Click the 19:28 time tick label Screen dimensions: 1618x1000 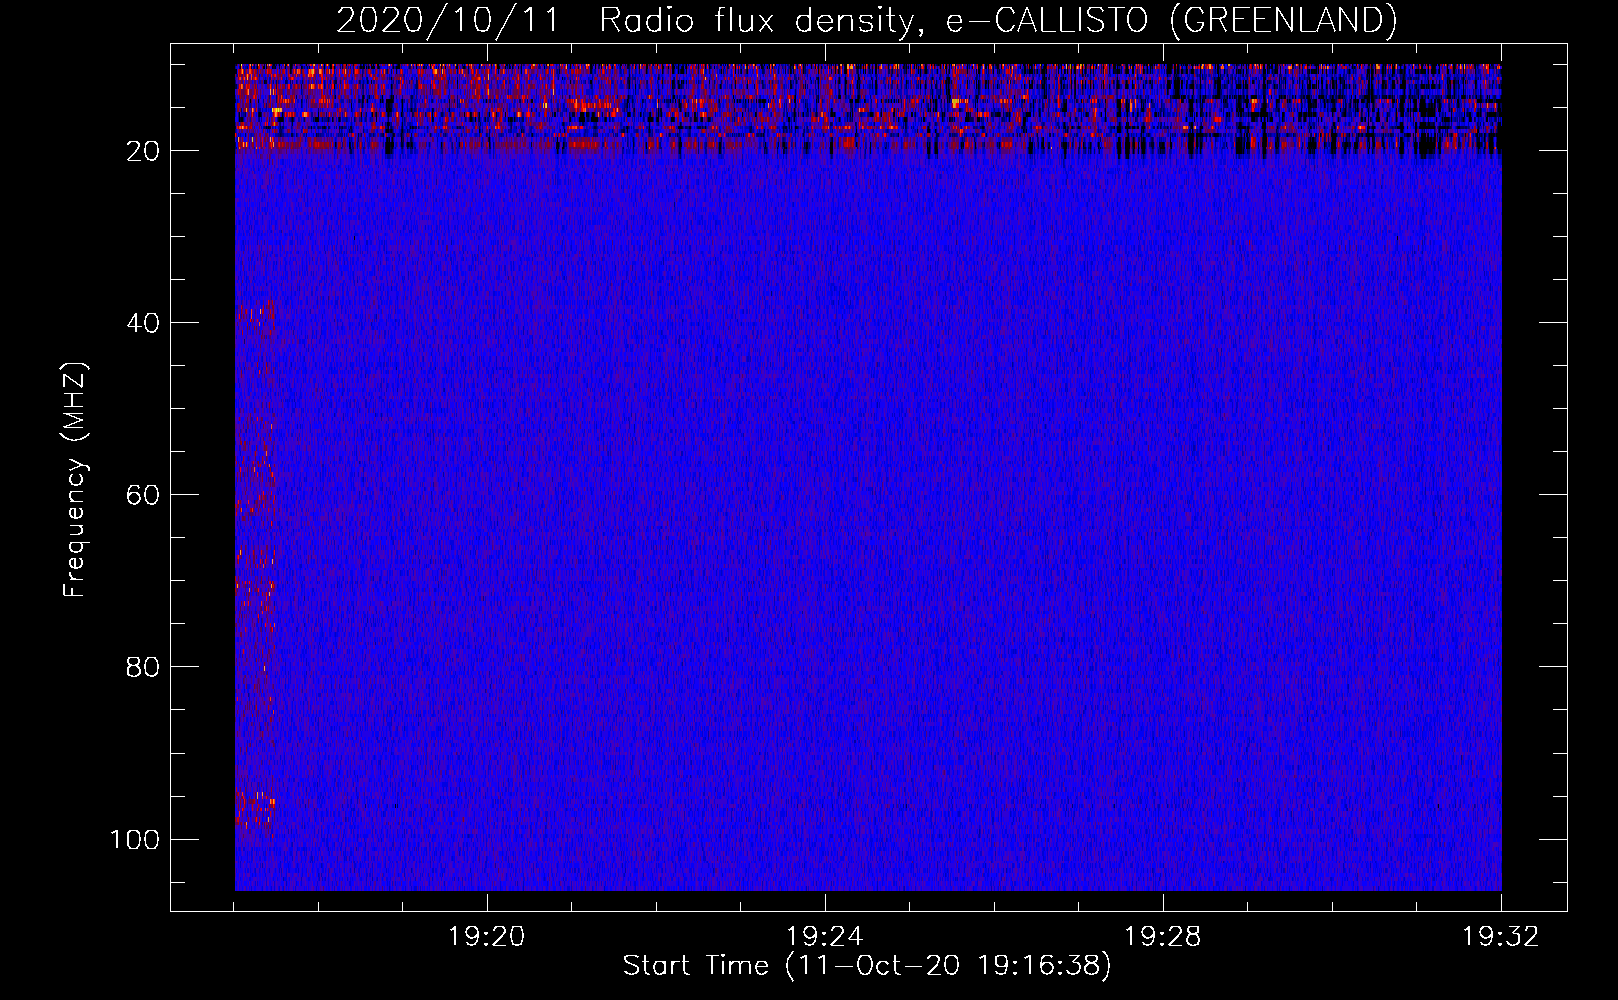[1163, 937]
